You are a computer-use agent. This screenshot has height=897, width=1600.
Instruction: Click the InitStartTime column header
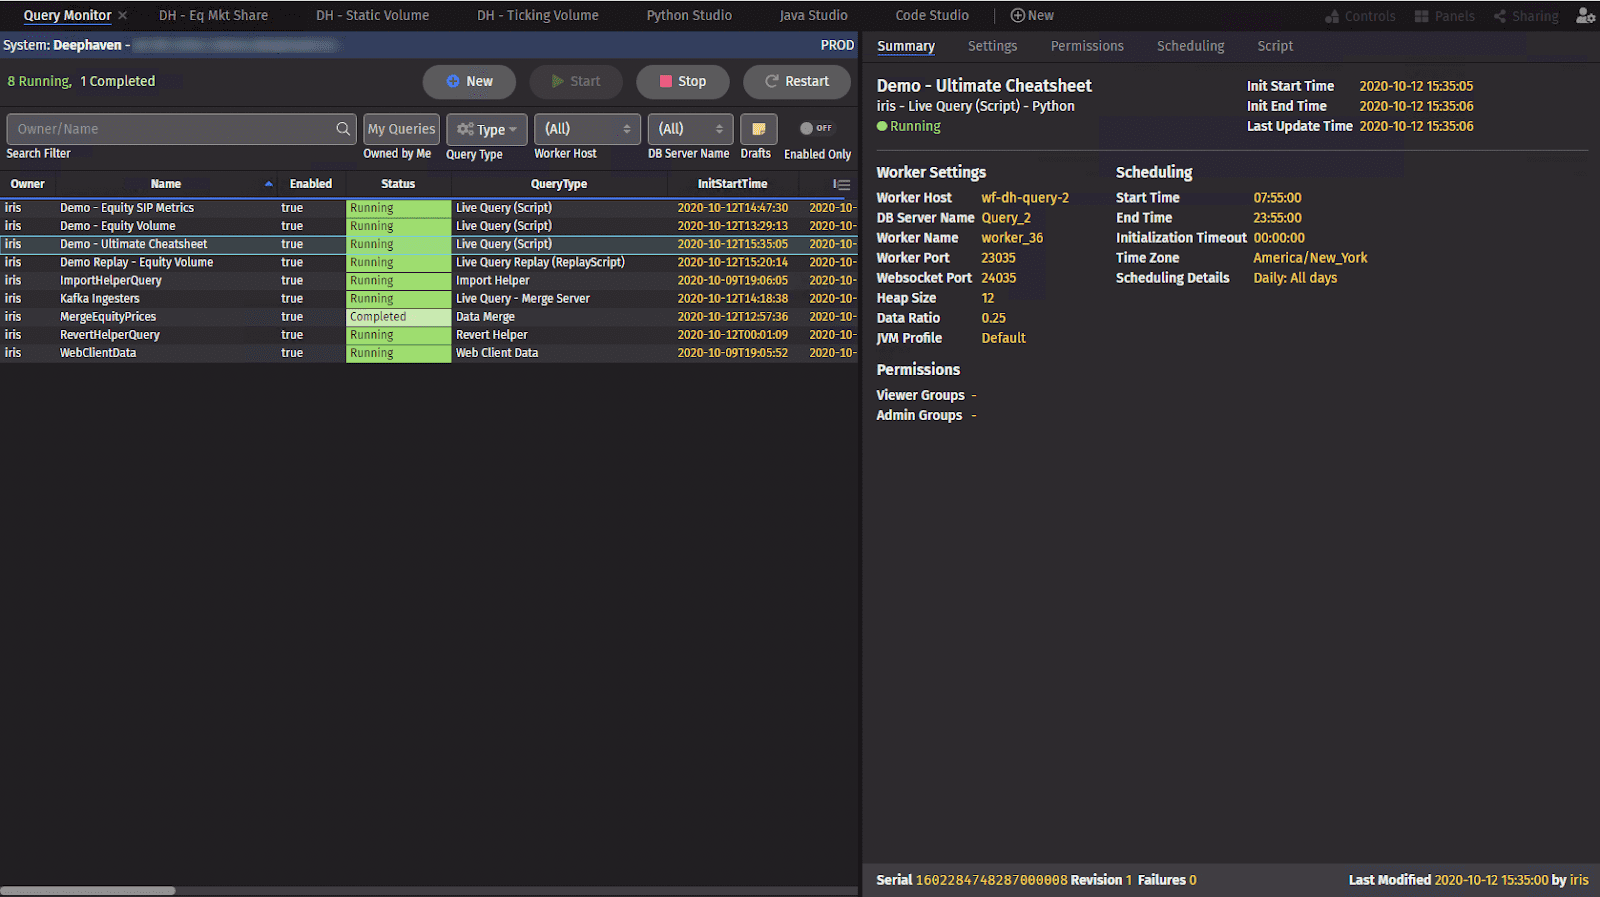[x=733, y=184]
